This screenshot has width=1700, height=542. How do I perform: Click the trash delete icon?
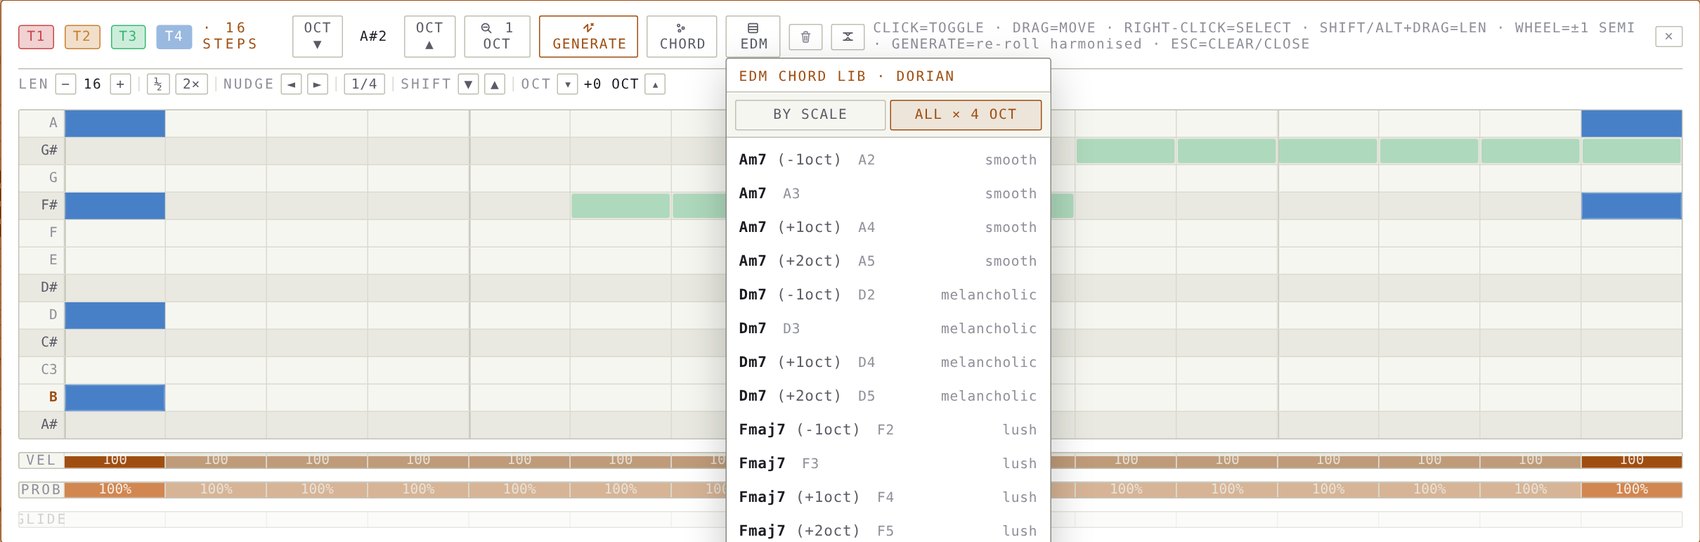tap(806, 37)
